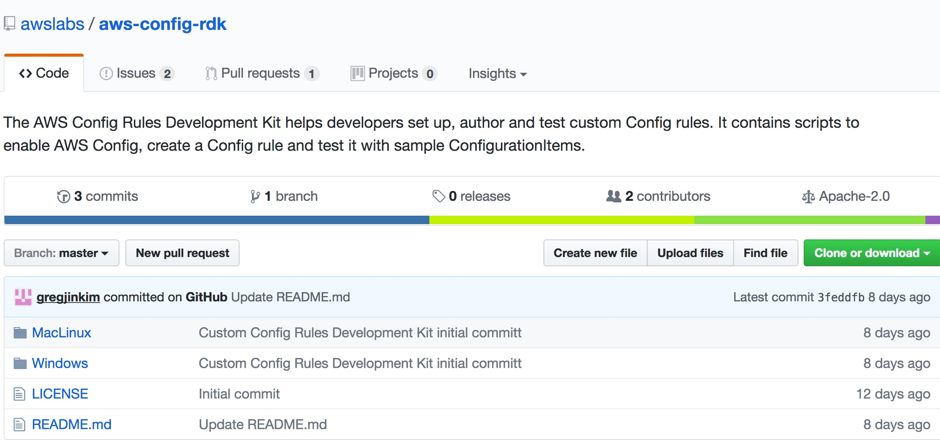Viewport: 940px width, 440px height.
Task: Open the Insights dropdown menu
Action: tap(497, 74)
